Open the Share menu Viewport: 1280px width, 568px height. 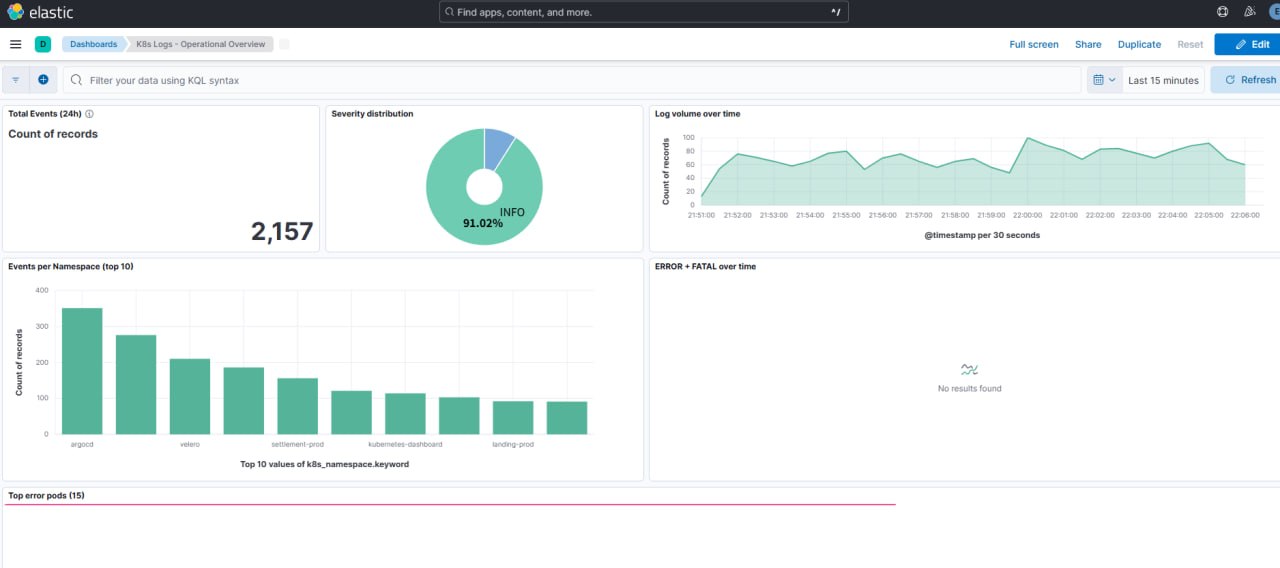[1088, 44]
